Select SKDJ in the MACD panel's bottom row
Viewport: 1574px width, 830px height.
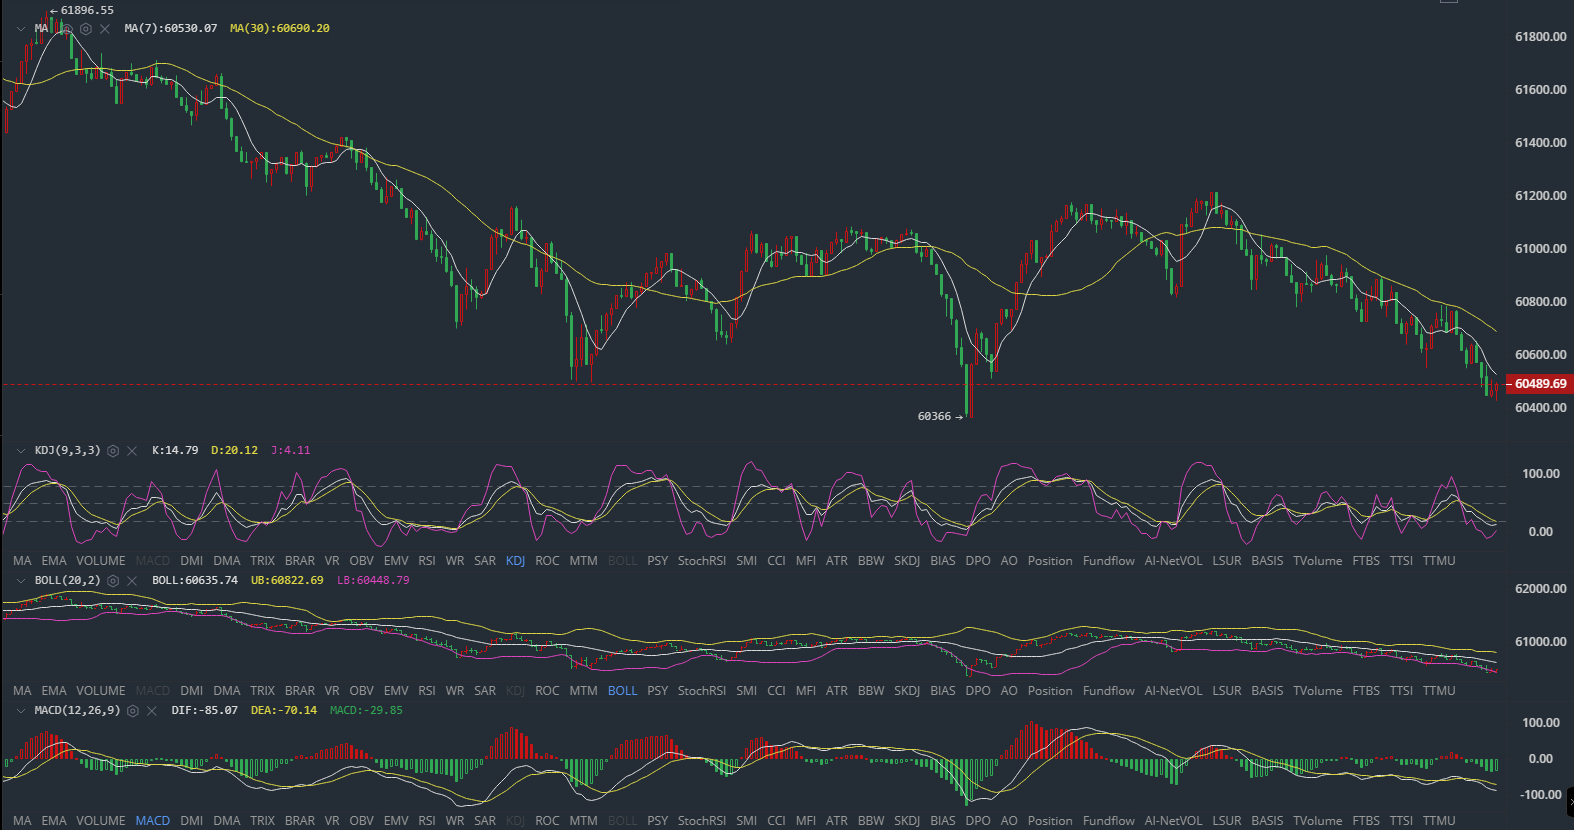tap(907, 821)
